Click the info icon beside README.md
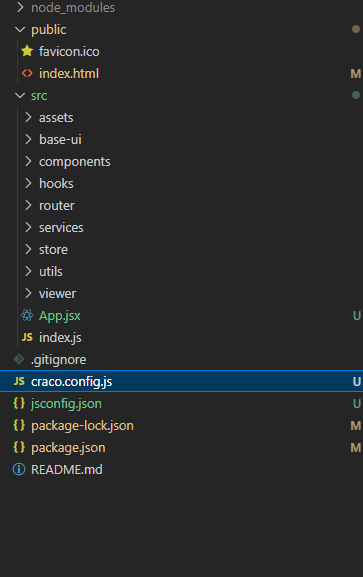Image resolution: width=363 pixels, height=577 pixels. click(x=19, y=469)
